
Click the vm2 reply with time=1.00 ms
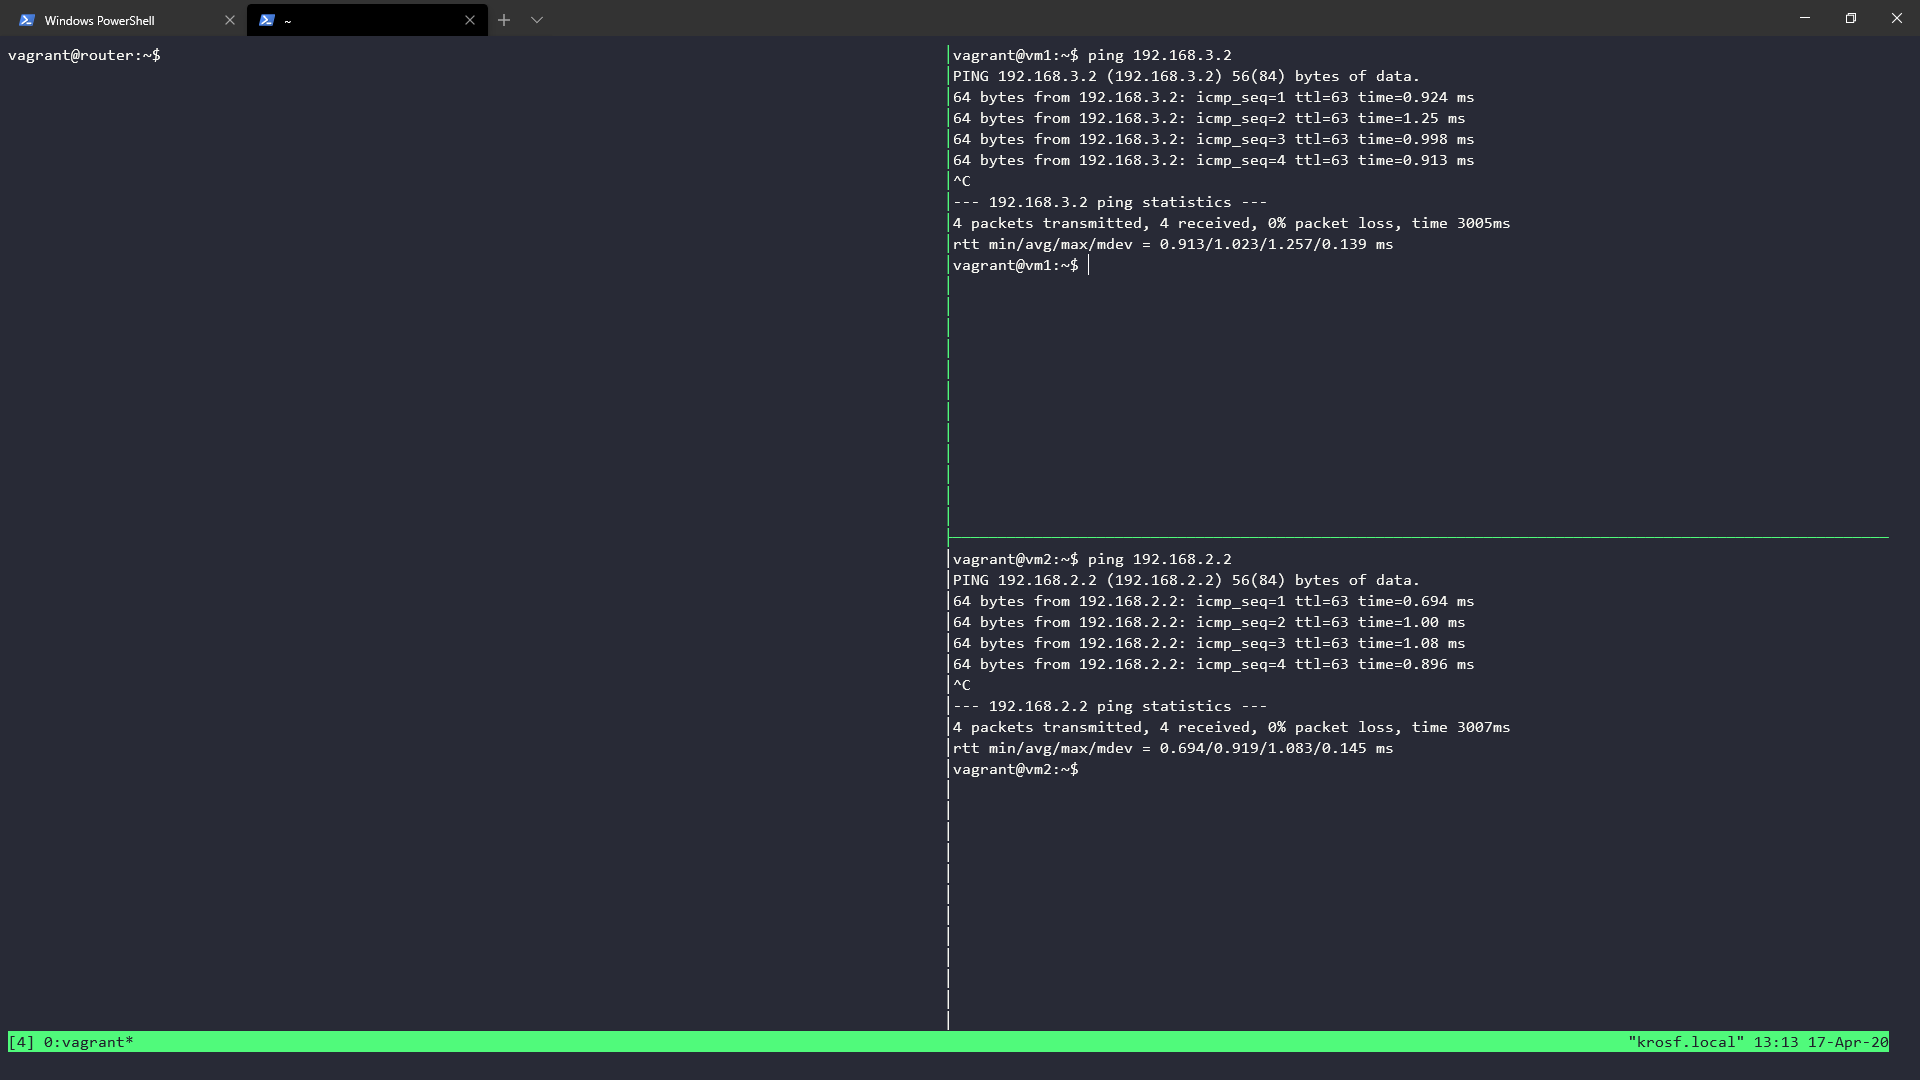[x=1209, y=622]
